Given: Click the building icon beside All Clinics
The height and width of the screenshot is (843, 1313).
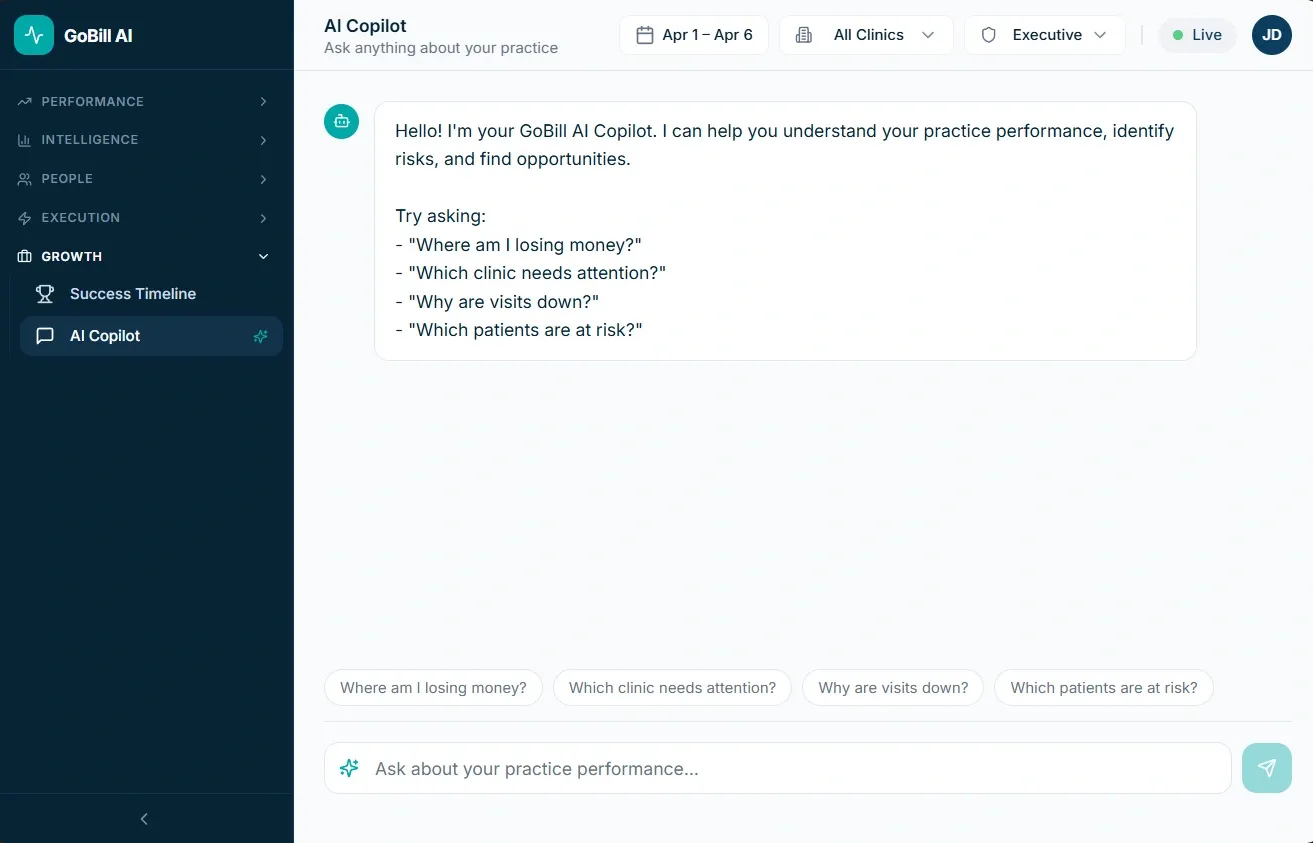Looking at the screenshot, I should 803,35.
